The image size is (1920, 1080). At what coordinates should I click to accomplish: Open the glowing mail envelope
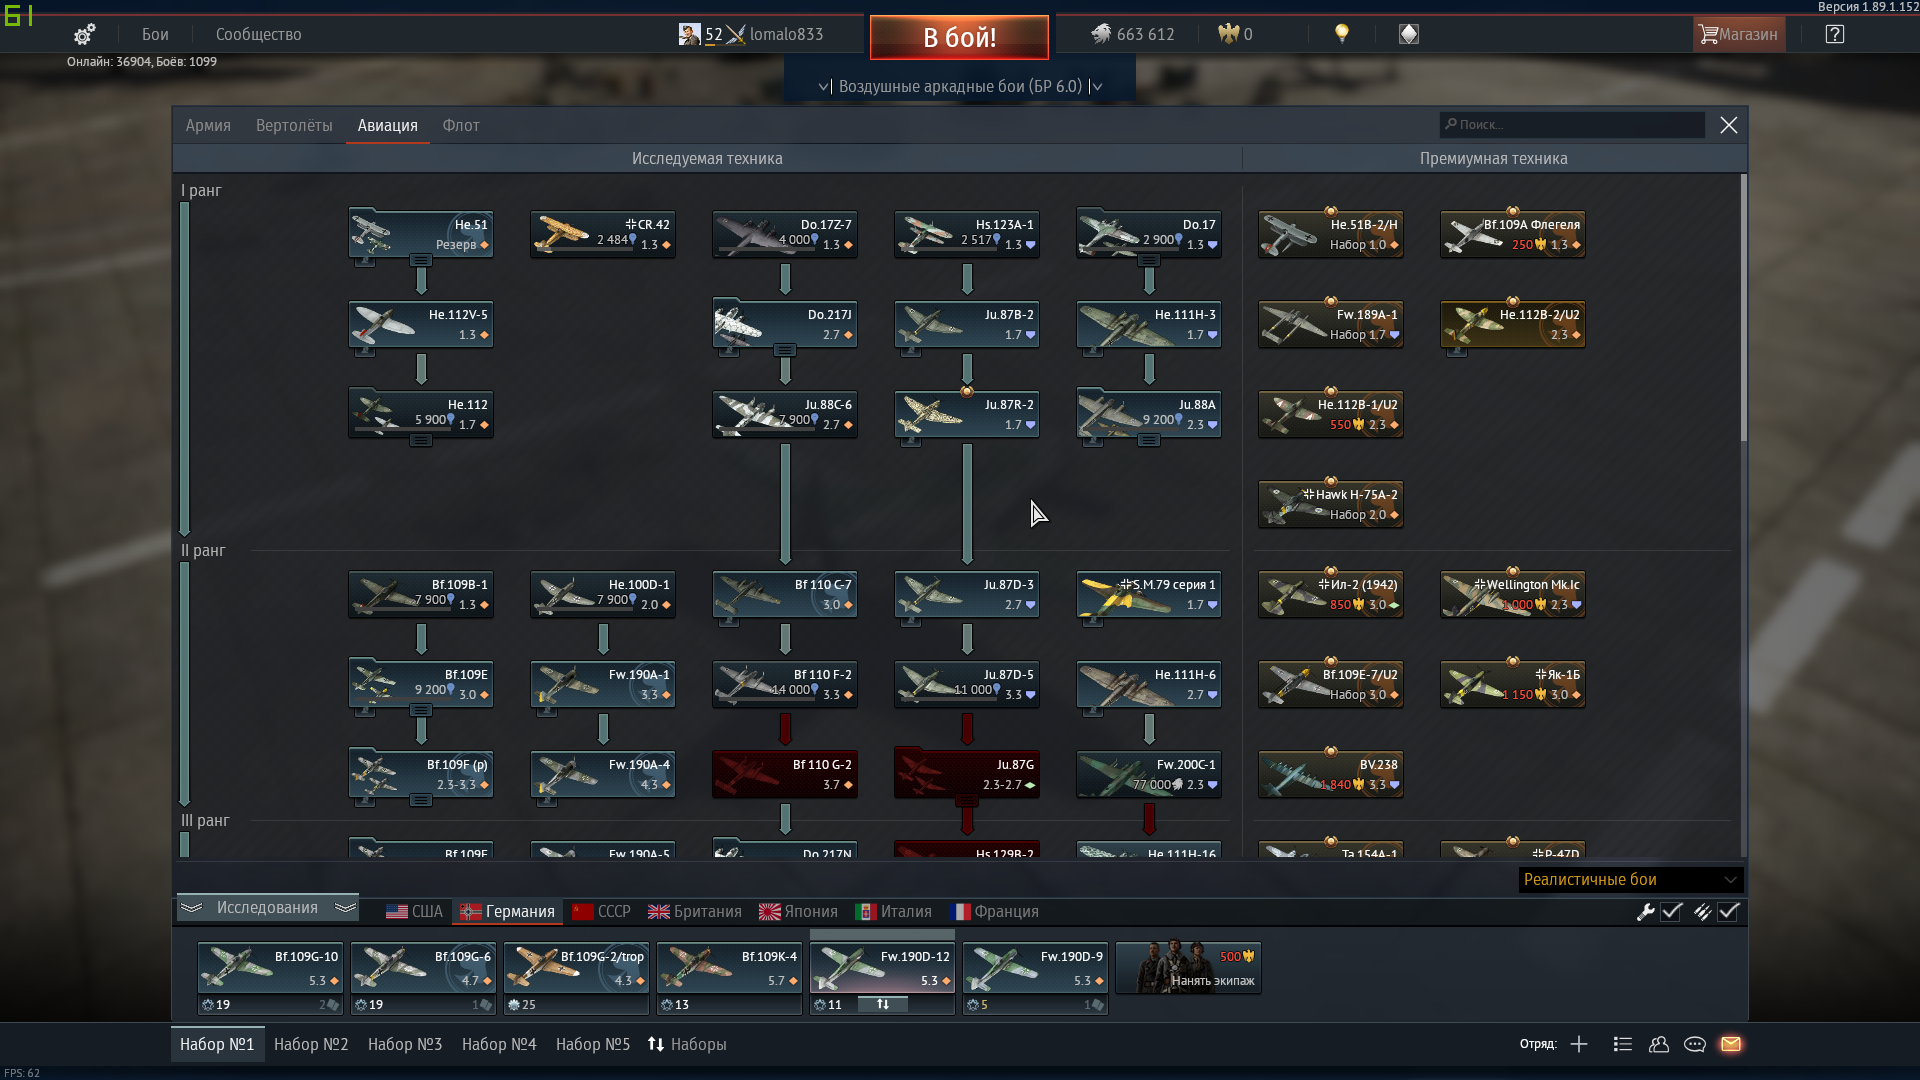pyautogui.click(x=1731, y=1044)
